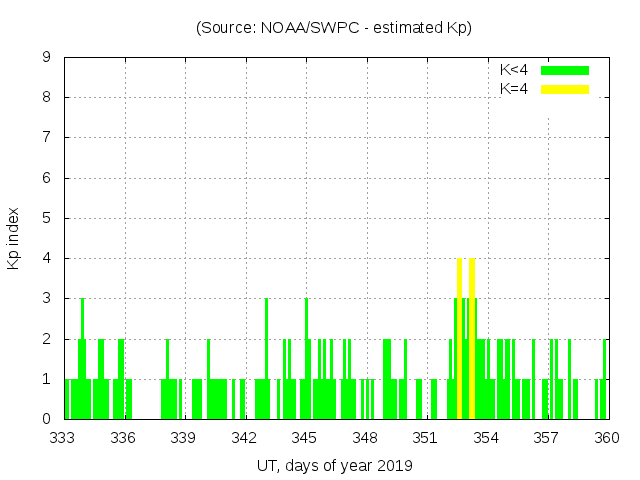Click the green K<4 legend swatch

[x=565, y=70]
